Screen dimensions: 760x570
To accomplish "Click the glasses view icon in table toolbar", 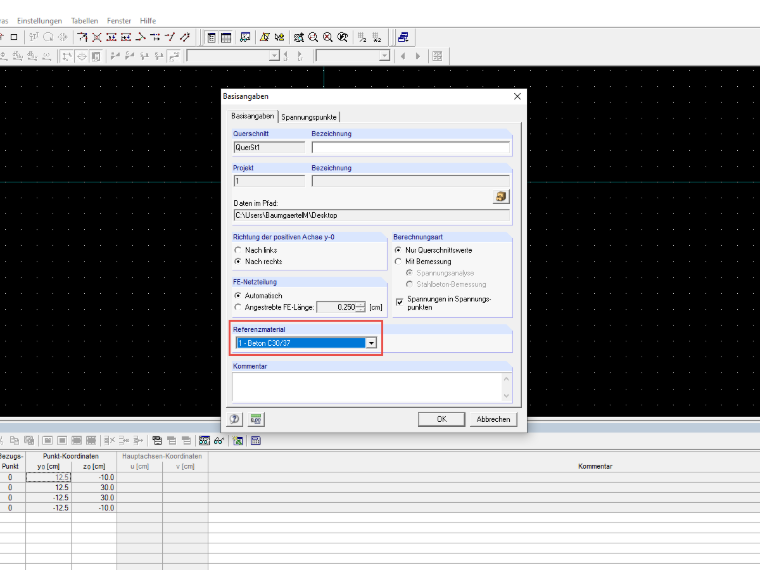I will click(x=219, y=441).
